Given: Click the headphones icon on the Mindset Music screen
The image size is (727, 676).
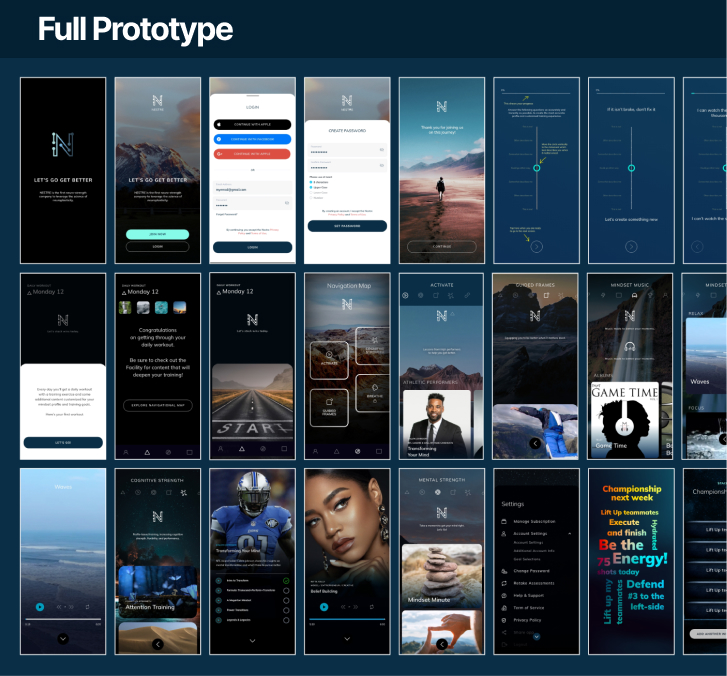Looking at the screenshot, I should pos(630,346).
